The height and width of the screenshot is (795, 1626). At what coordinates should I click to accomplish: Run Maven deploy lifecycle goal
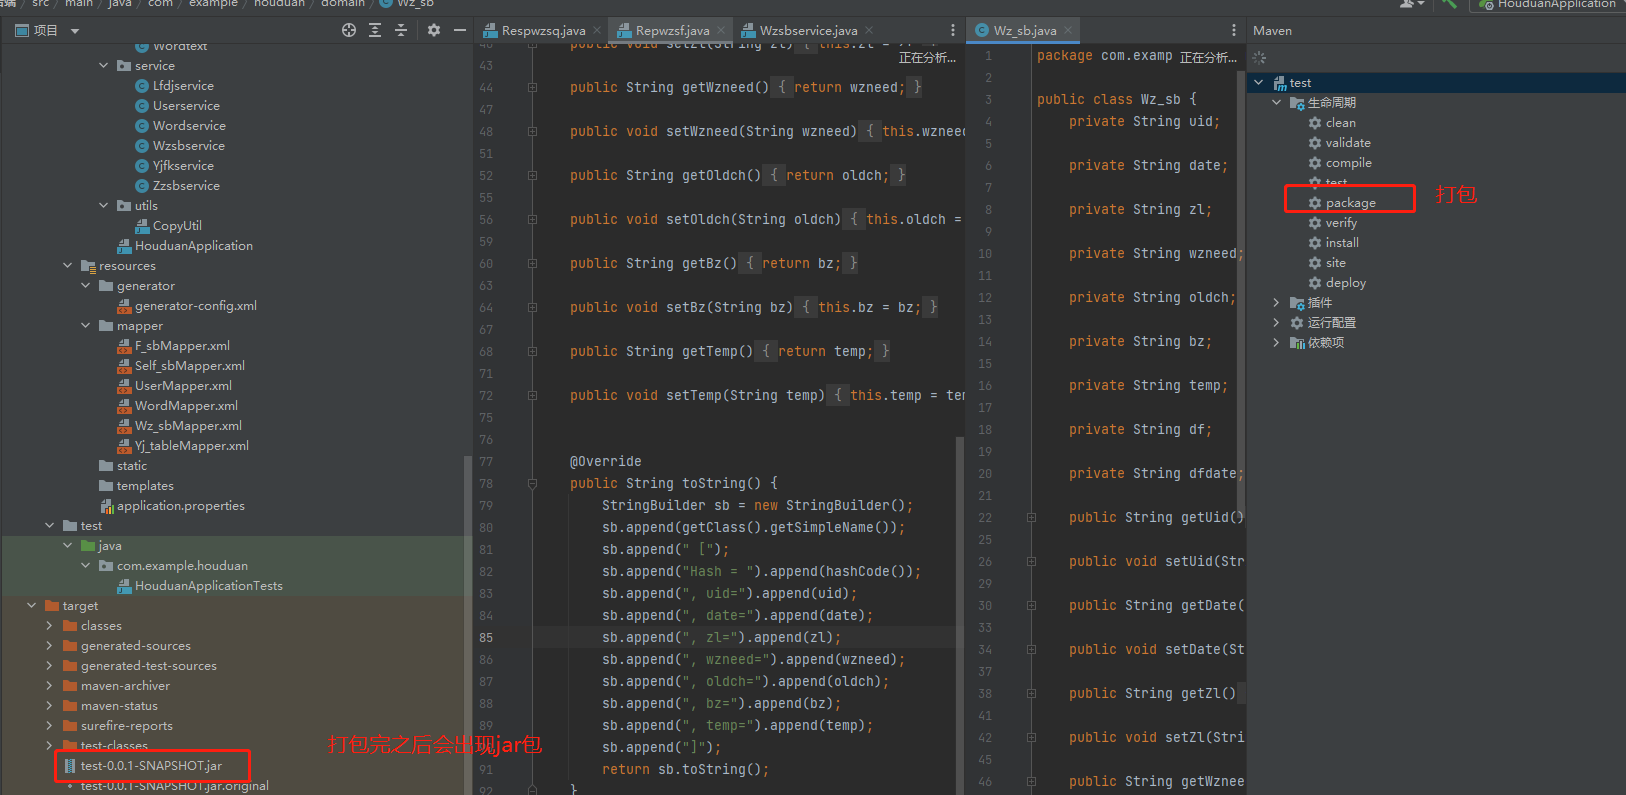[1337, 283]
